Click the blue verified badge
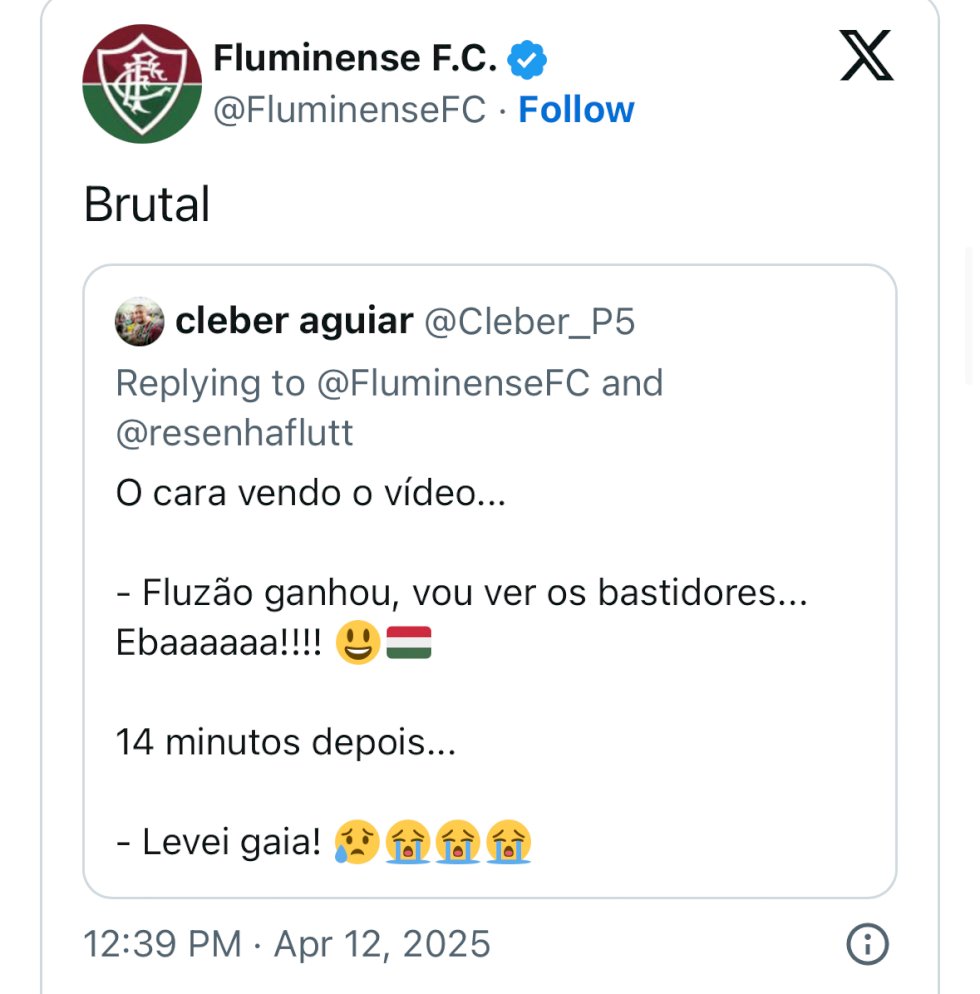Viewport: 980px width, 994px height. (x=527, y=60)
